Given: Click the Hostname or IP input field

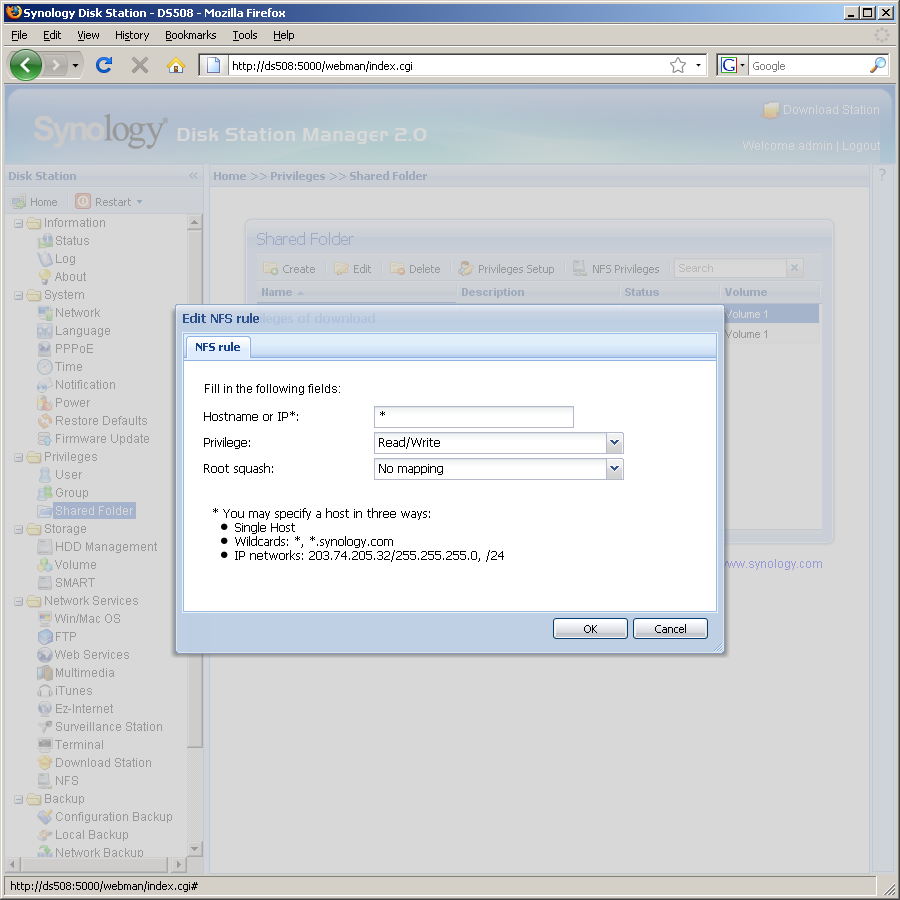Looking at the screenshot, I should (x=474, y=417).
